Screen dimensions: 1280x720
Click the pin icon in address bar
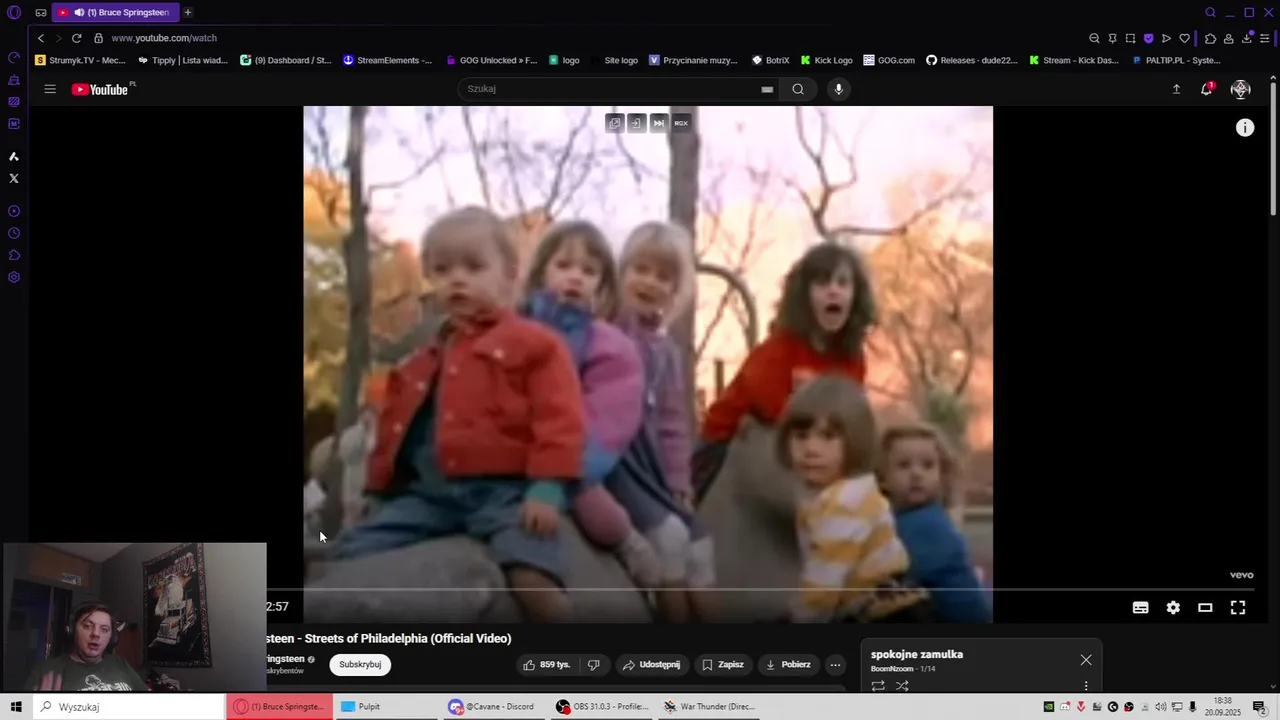[x=1112, y=38]
